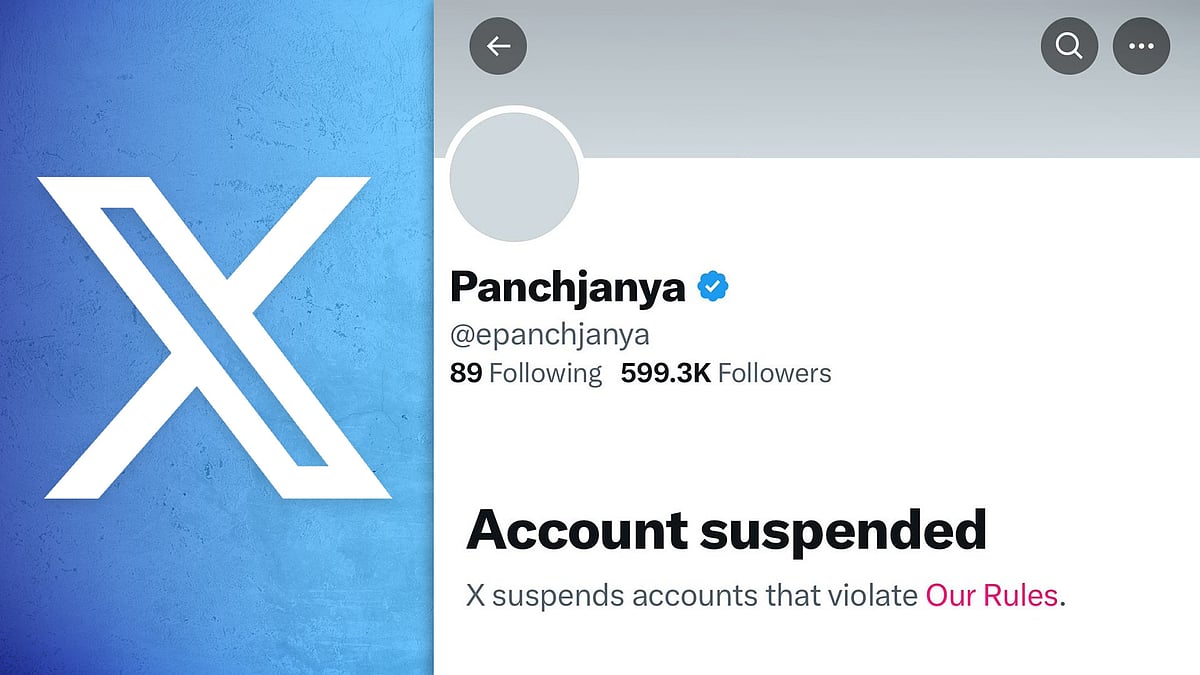Open the Followers list label
Image resolution: width=1200 pixels, height=675 pixels.
click(x=775, y=373)
